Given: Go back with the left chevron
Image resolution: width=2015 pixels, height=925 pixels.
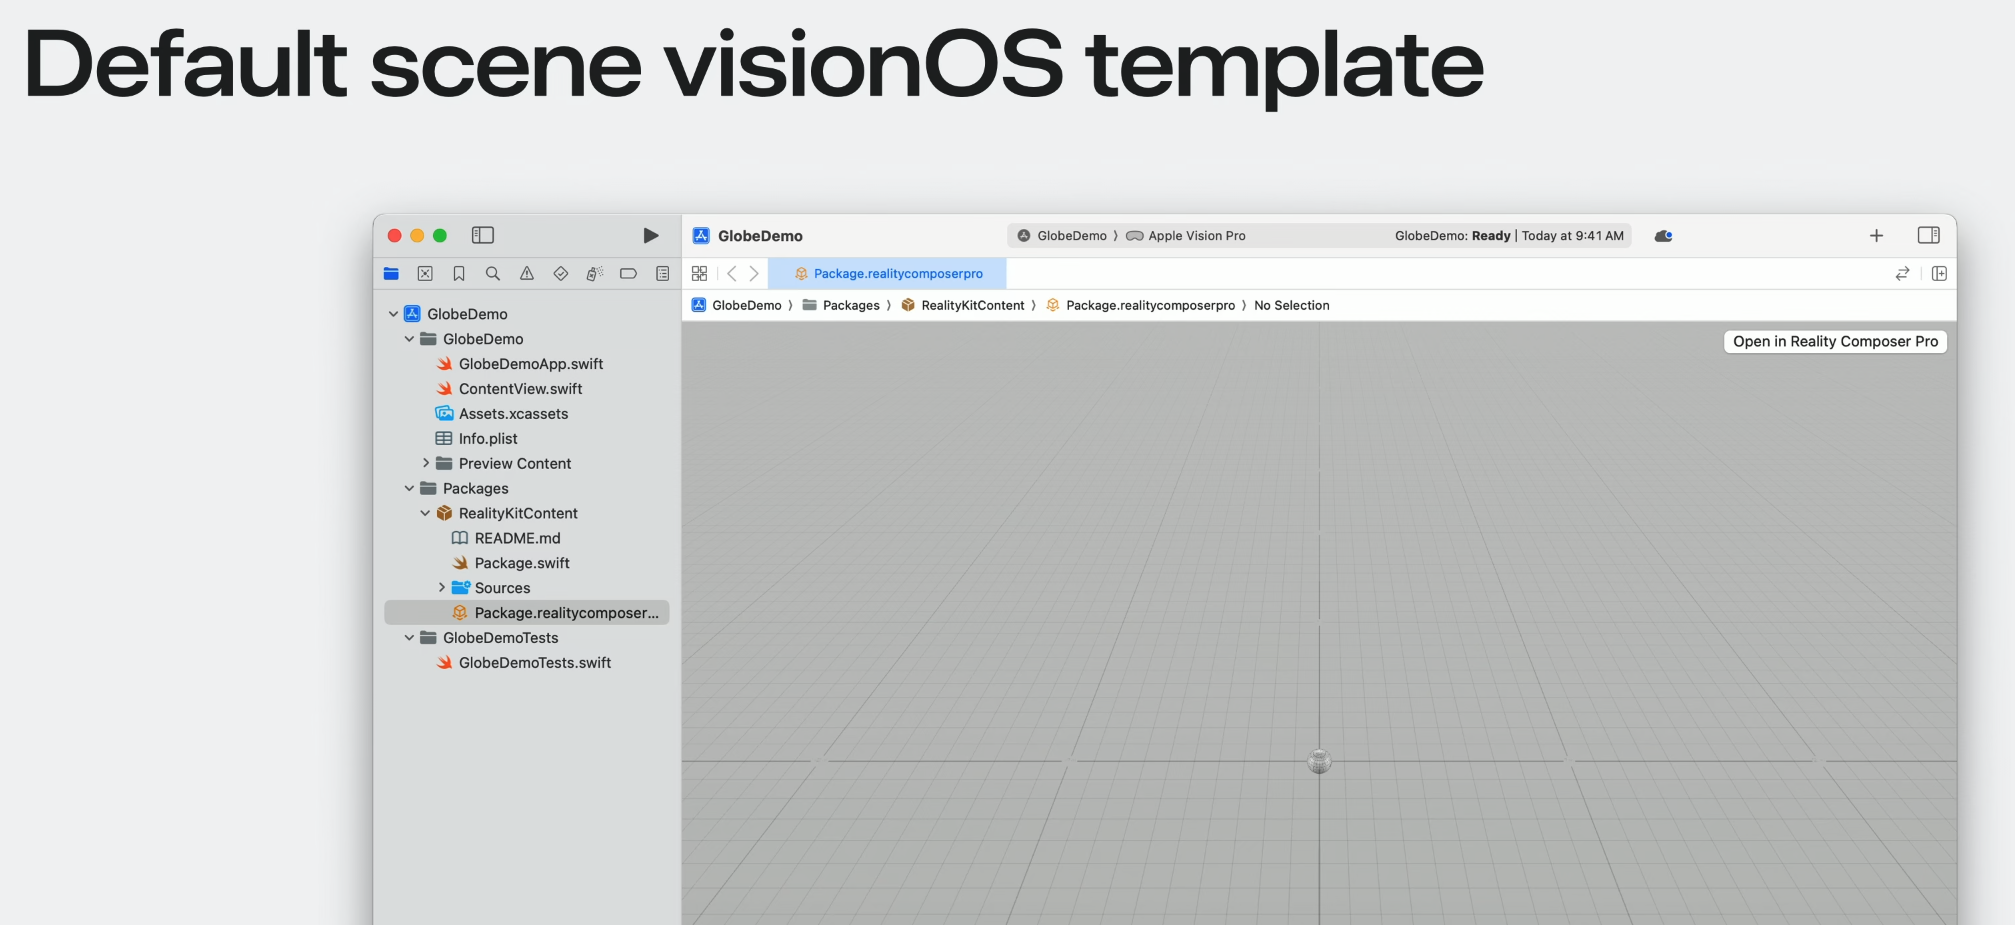Looking at the screenshot, I should [732, 273].
